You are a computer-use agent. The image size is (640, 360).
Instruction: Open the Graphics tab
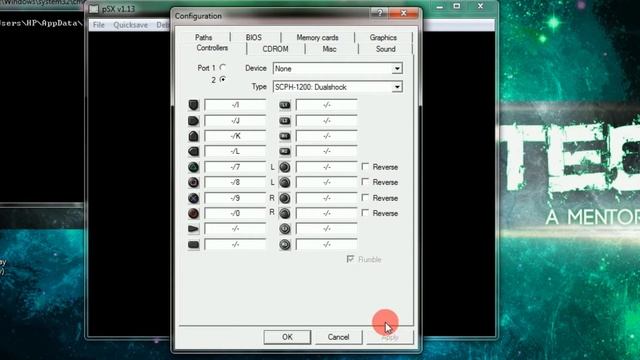click(383, 38)
